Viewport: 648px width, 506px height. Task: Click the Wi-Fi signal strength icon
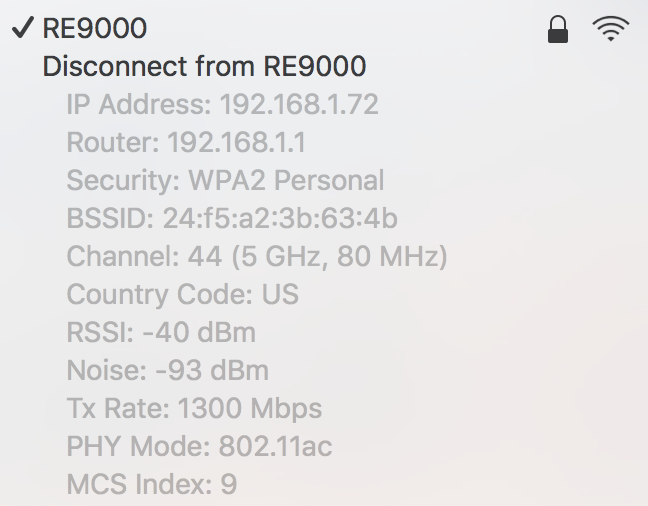(x=610, y=29)
